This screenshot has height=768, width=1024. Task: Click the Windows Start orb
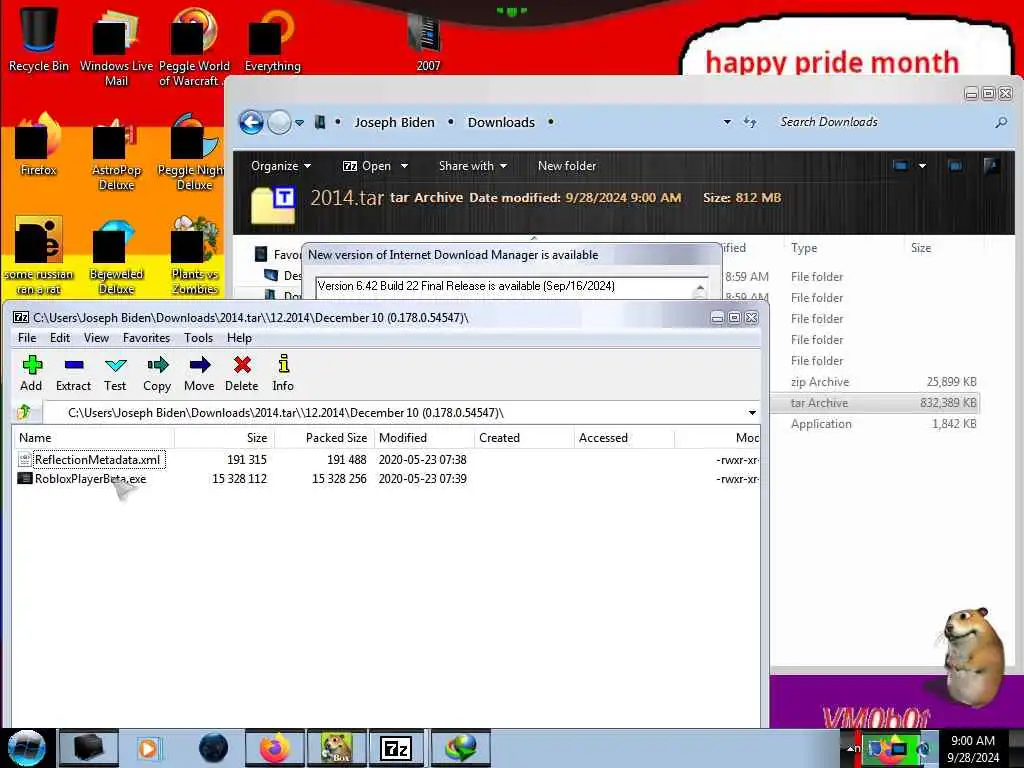[x=27, y=748]
